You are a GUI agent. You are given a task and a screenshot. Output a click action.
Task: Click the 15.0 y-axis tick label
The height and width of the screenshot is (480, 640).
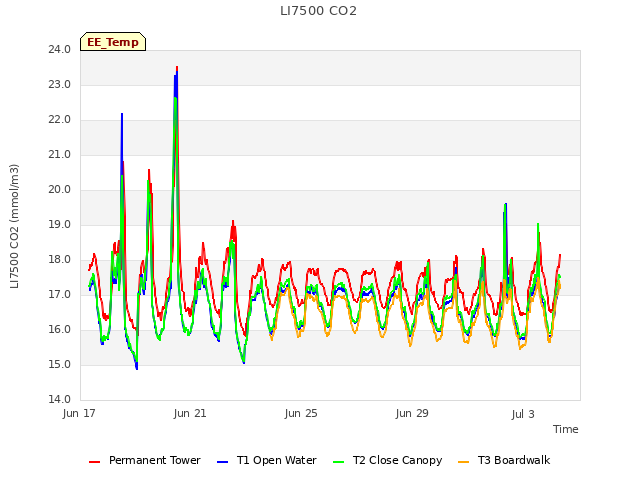coord(60,364)
